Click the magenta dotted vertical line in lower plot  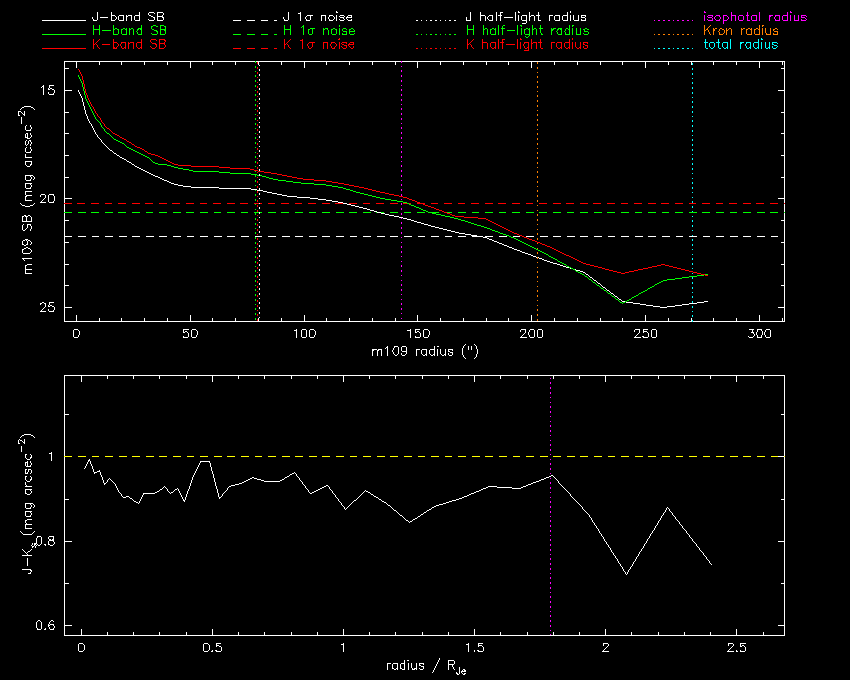pos(551,560)
